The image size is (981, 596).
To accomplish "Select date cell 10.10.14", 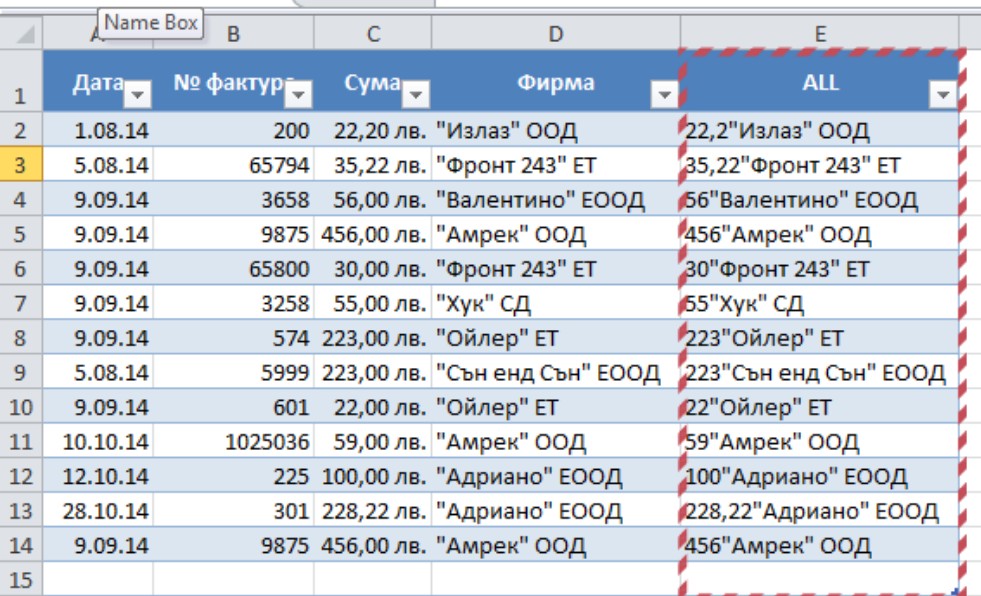I will click(x=98, y=442).
